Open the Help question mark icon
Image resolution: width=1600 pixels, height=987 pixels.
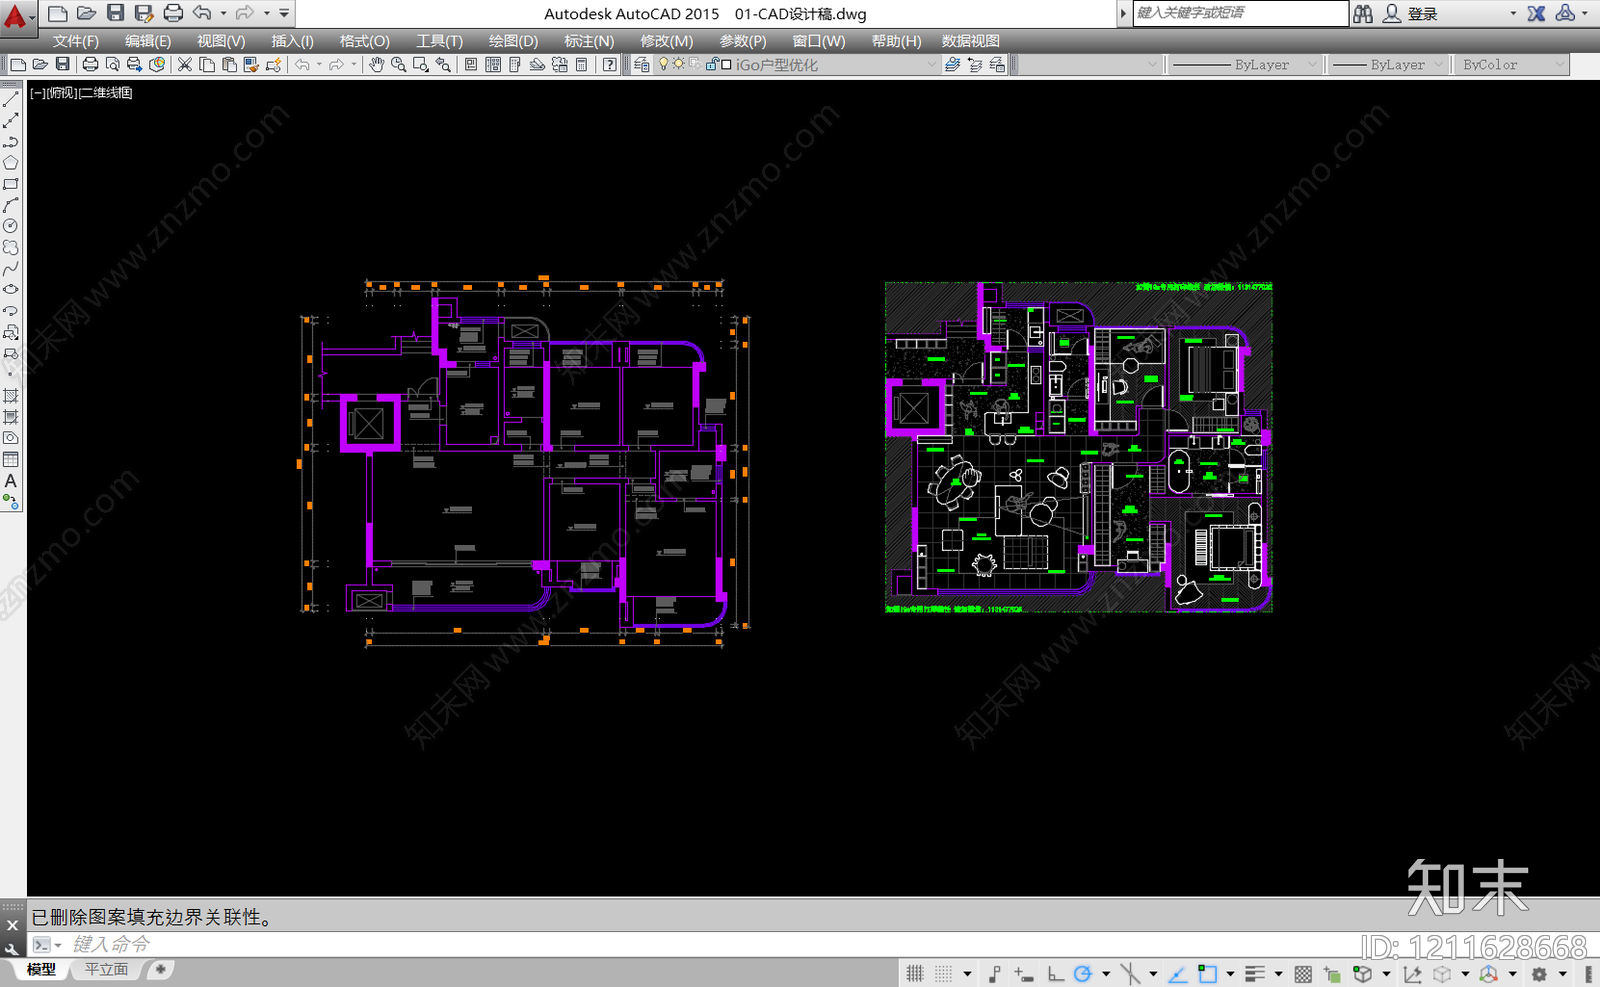pyautogui.click(x=609, y=65)
